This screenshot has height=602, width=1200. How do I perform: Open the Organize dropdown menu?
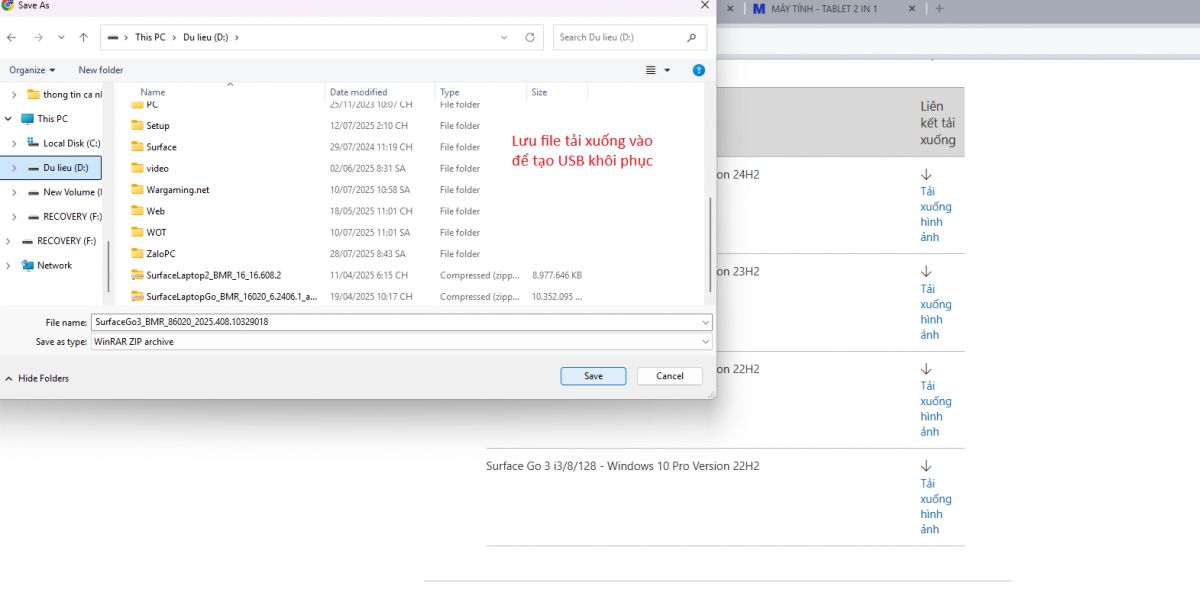(x=32, y=70)
